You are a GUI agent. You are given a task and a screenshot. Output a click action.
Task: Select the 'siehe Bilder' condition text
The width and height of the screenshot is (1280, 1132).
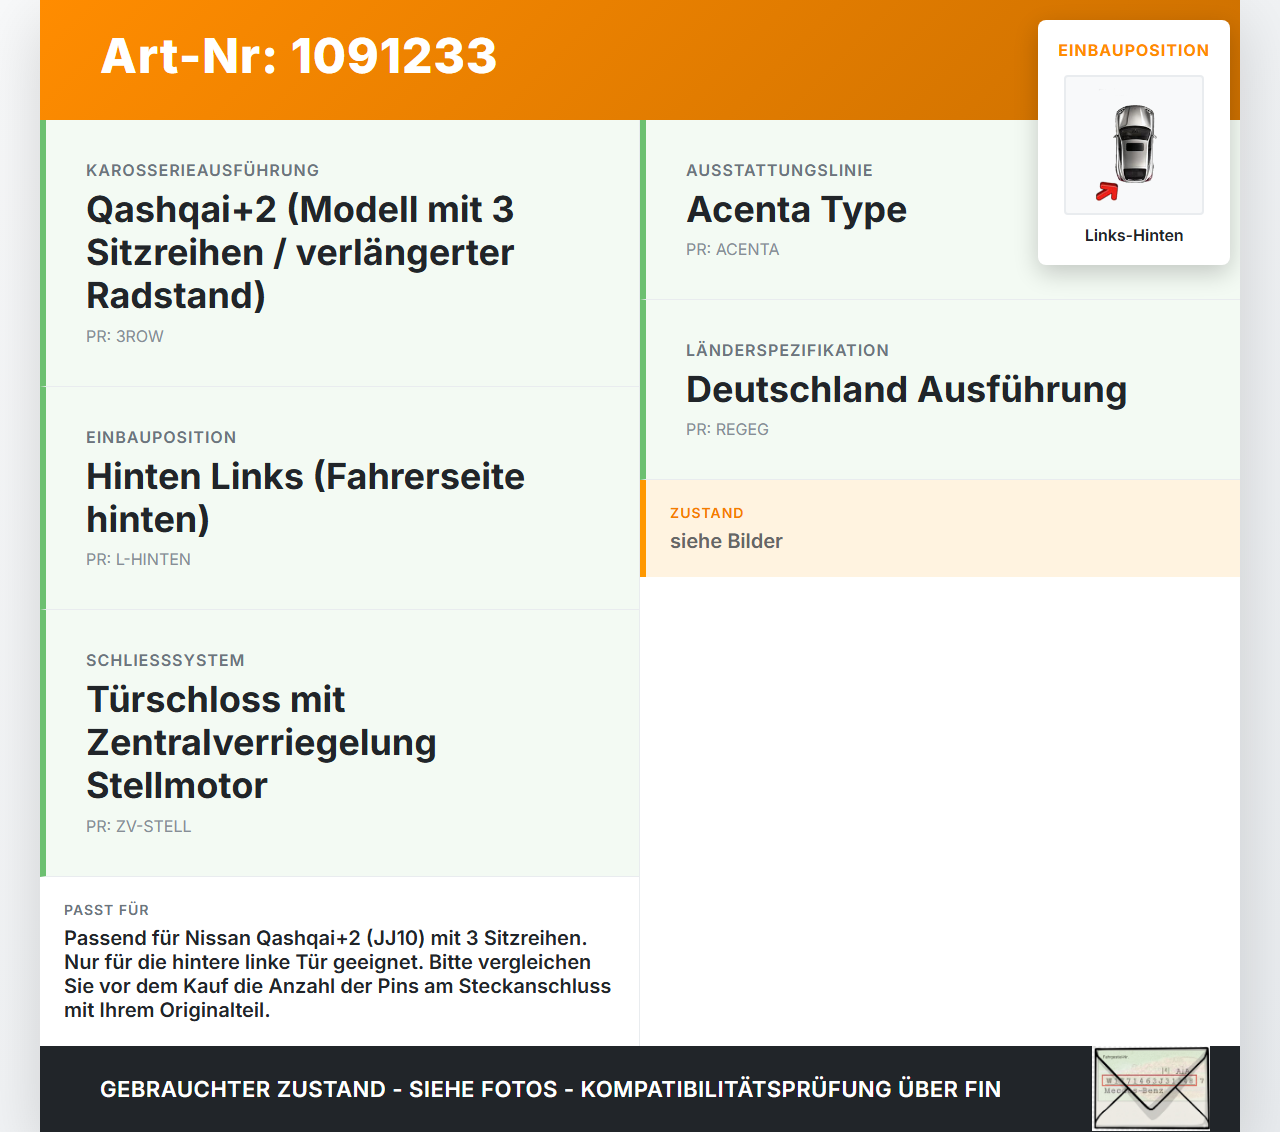(x=726, y=541)
